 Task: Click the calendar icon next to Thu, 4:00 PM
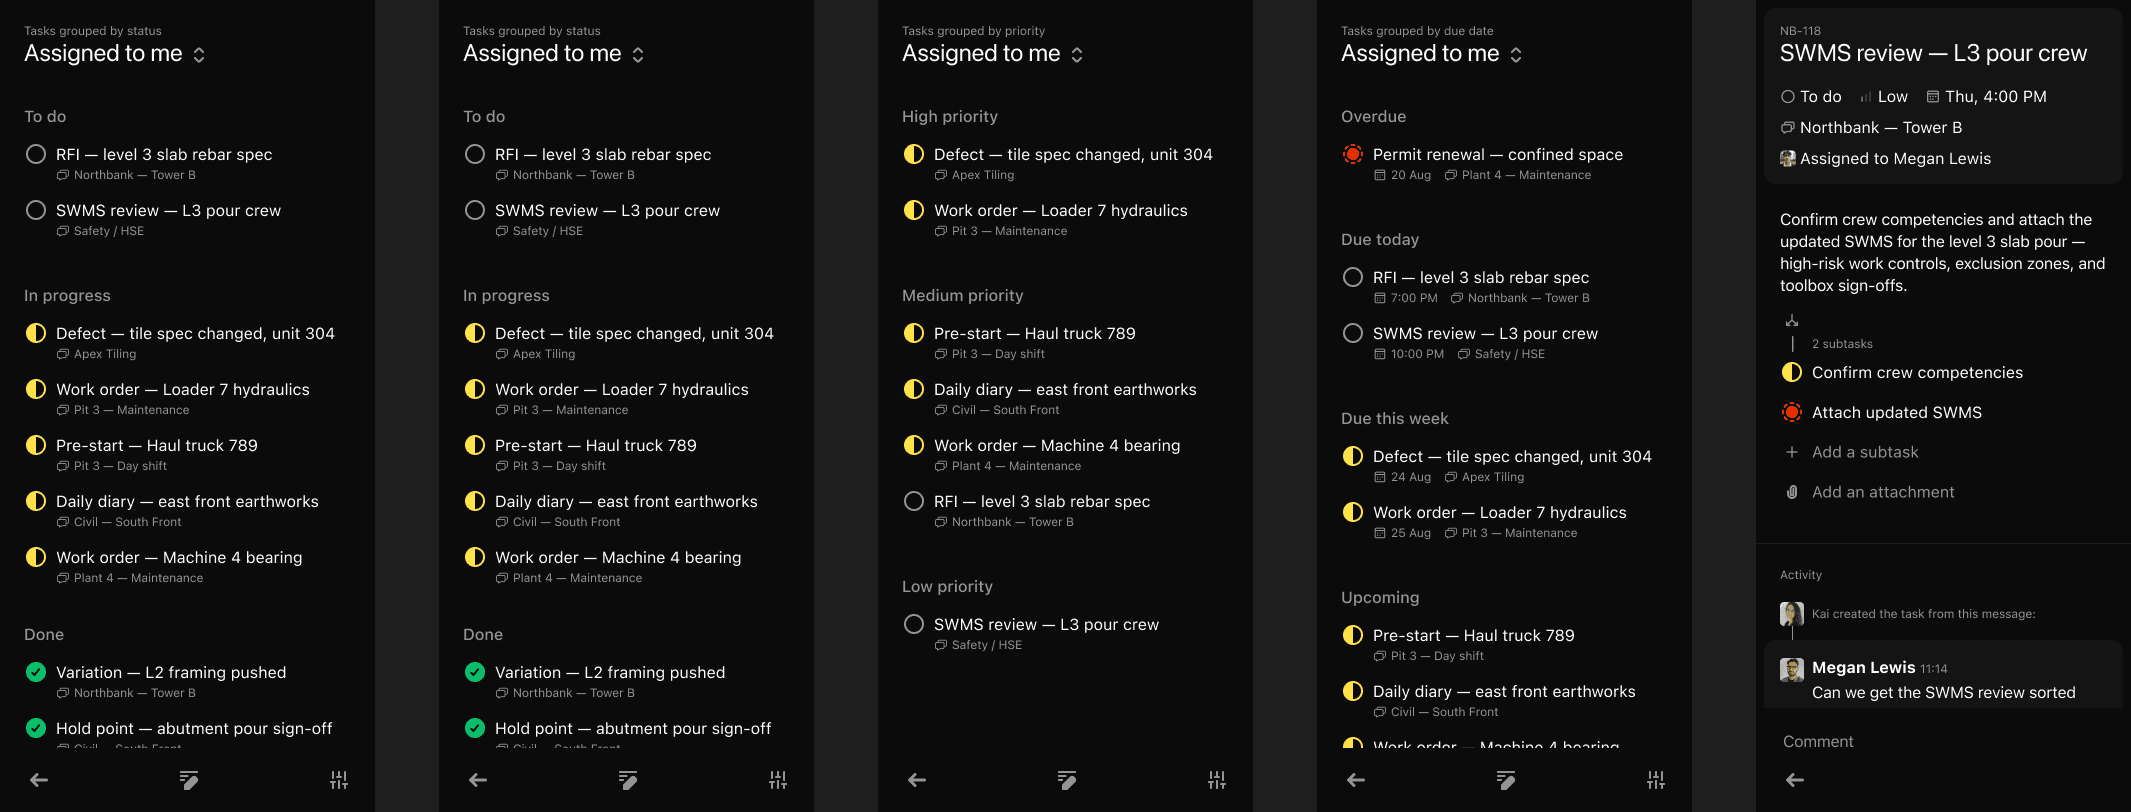(x=1933, y=97)
